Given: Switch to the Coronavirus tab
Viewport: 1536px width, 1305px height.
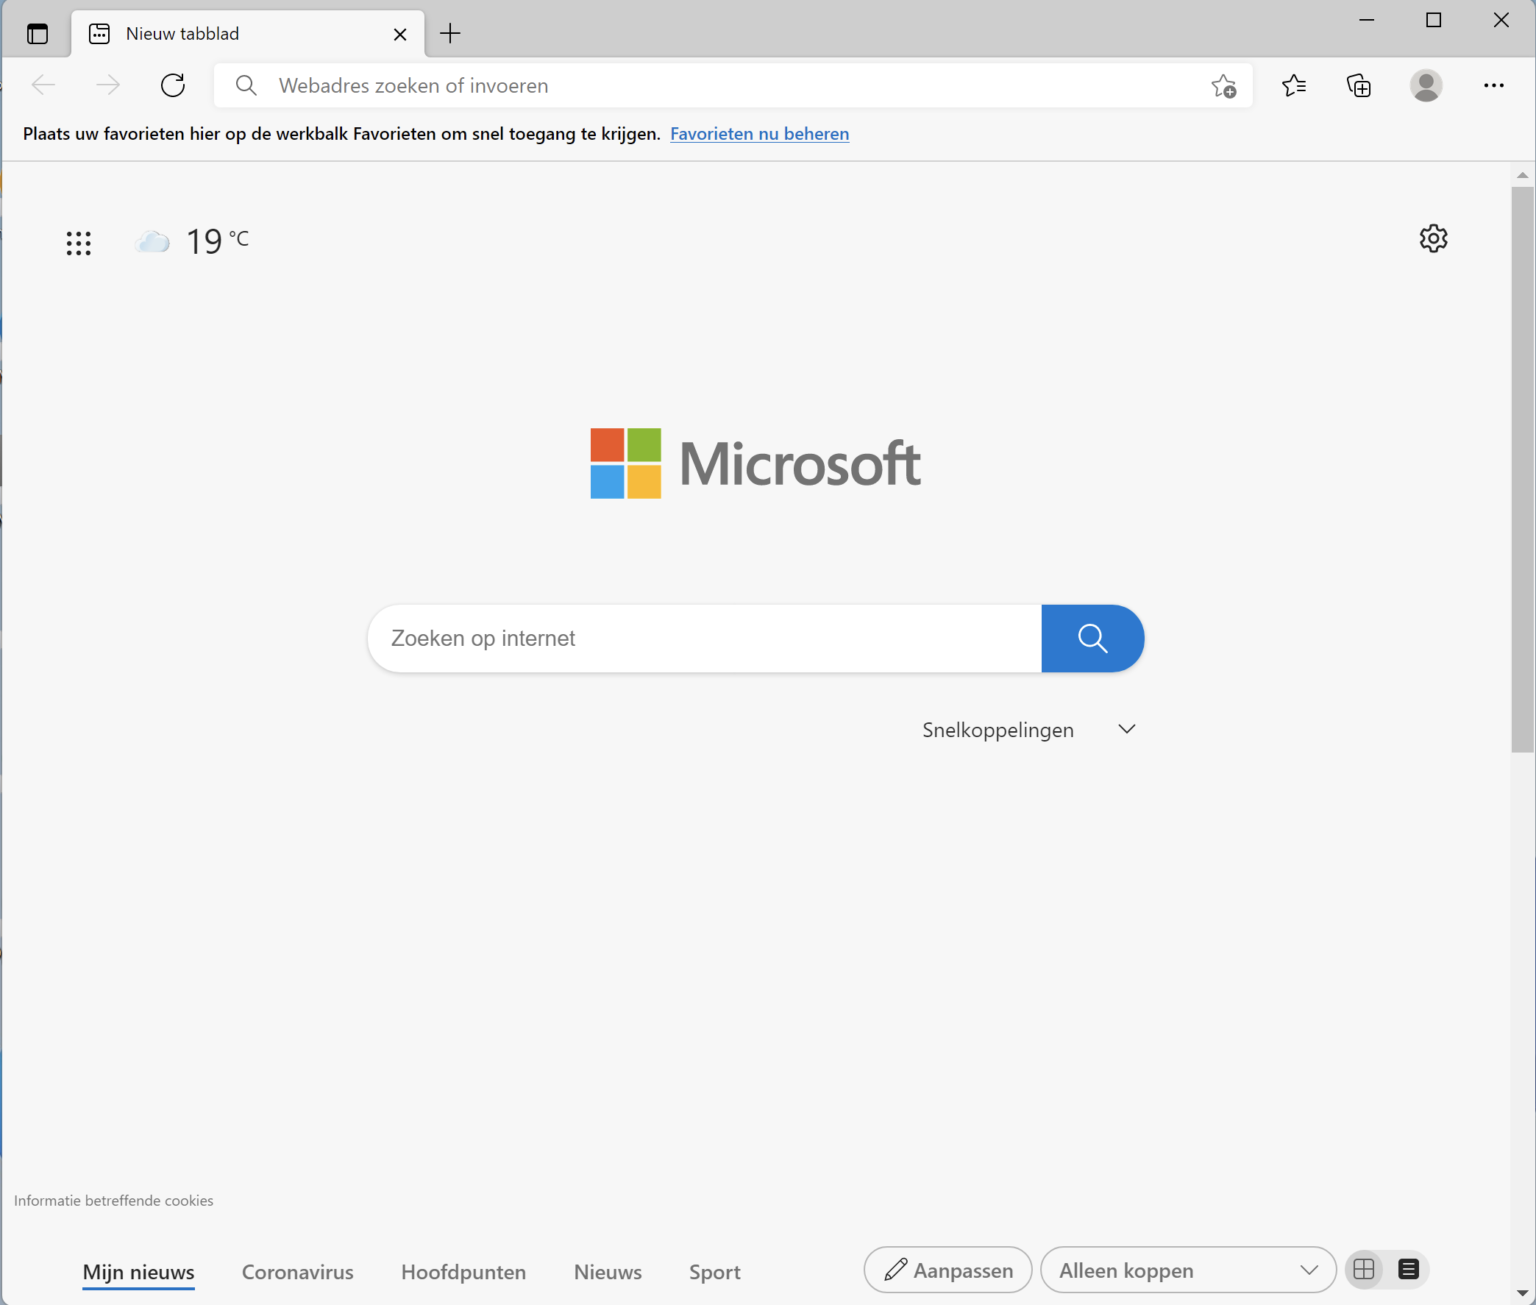Looking at the screenshot, I should [x=298, y=1272].
